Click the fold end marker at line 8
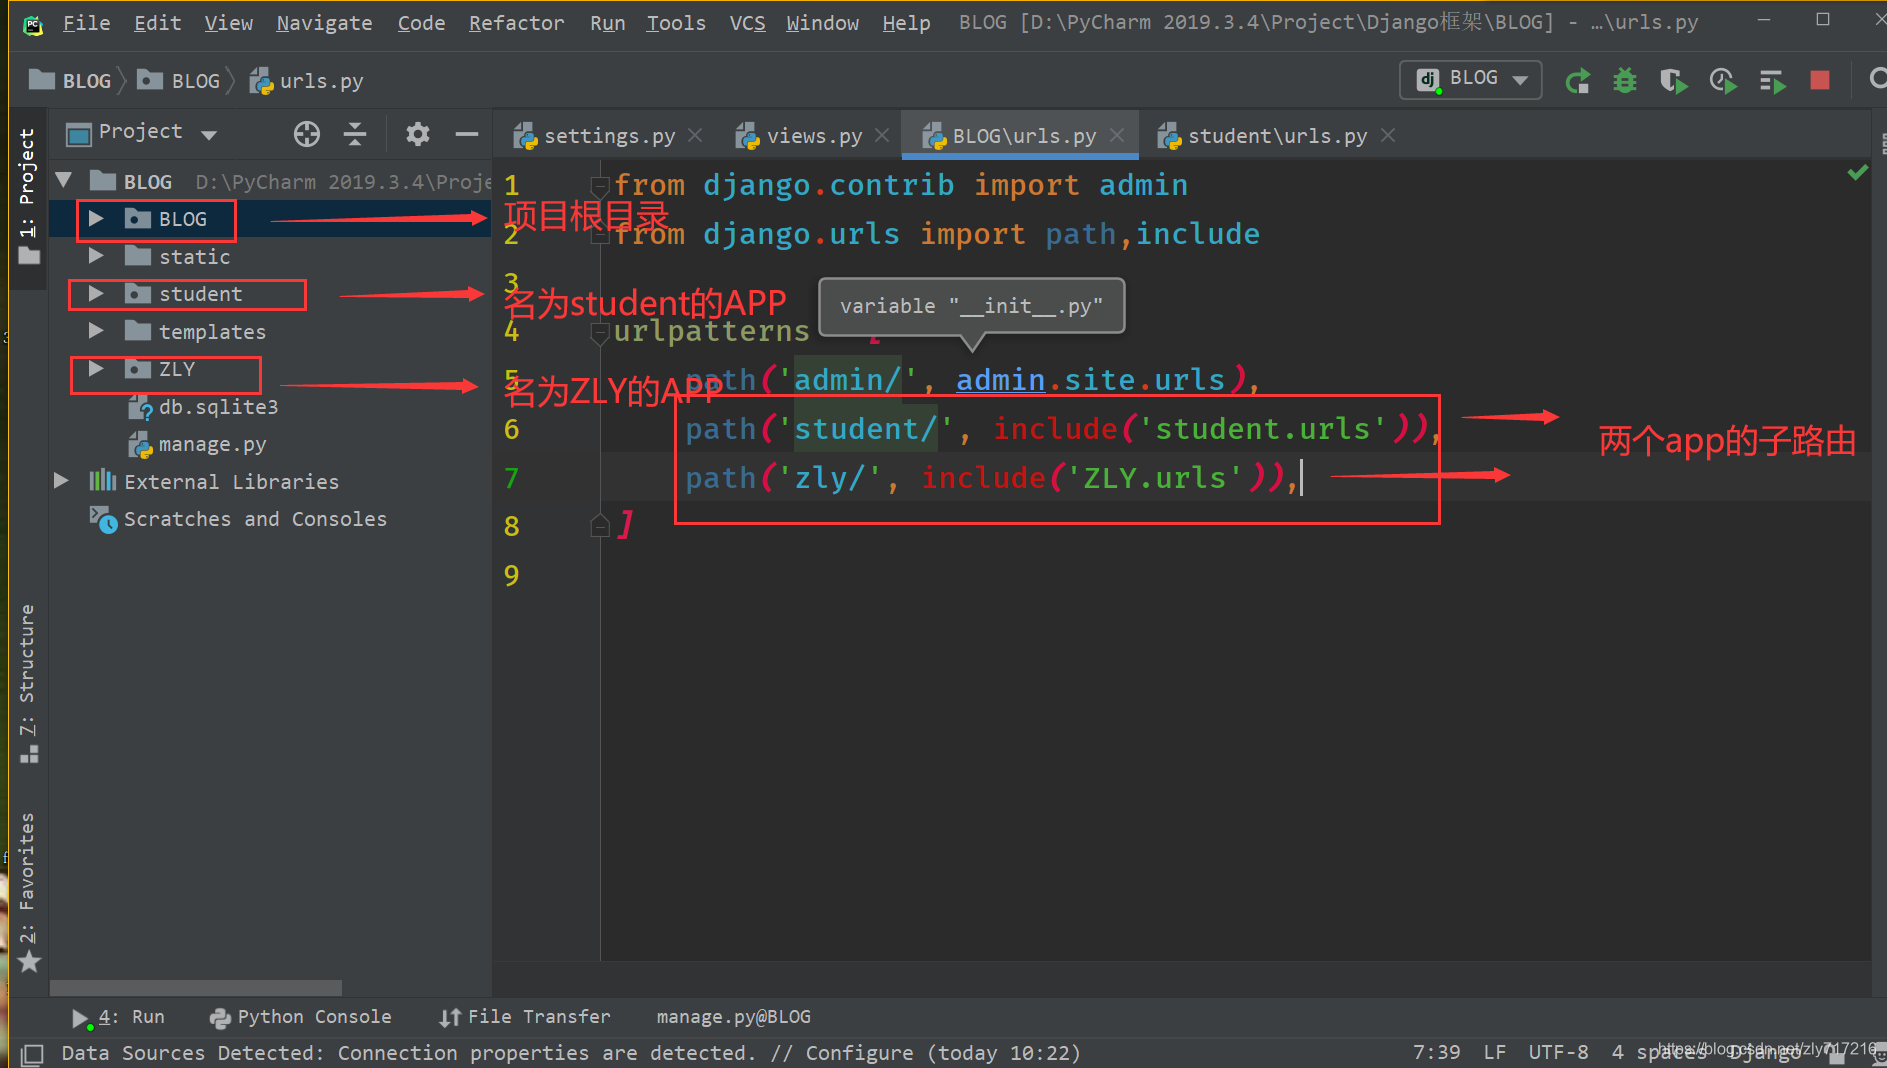This screenshot has height=1068, width=1887. coord(600,526)
